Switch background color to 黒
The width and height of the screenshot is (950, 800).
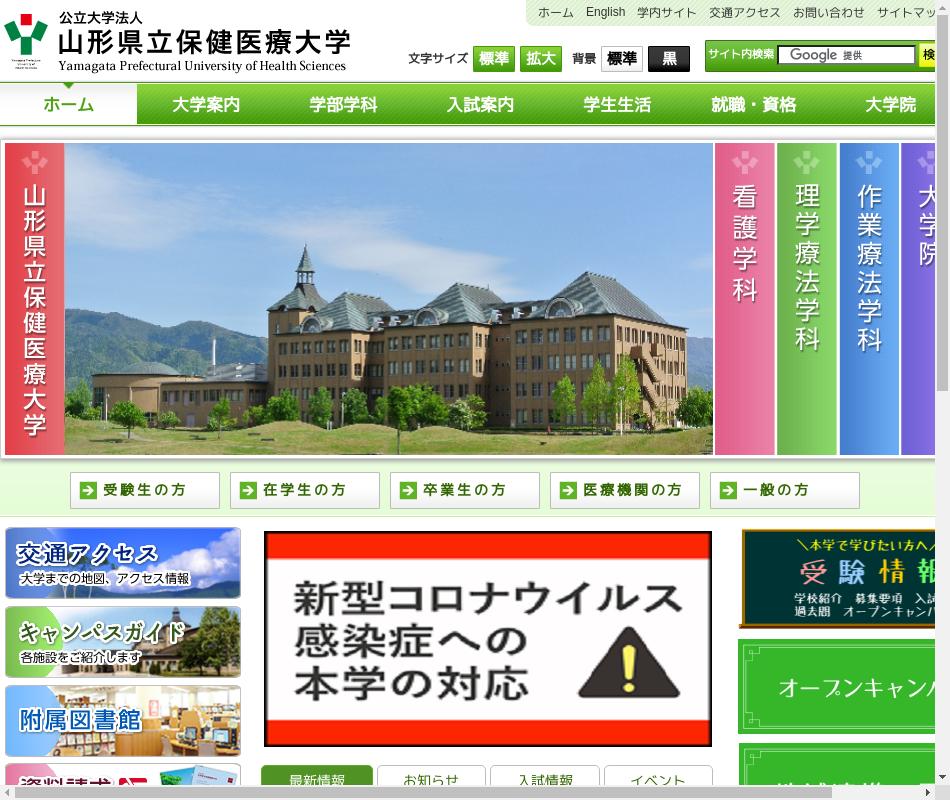coord(668,59)
